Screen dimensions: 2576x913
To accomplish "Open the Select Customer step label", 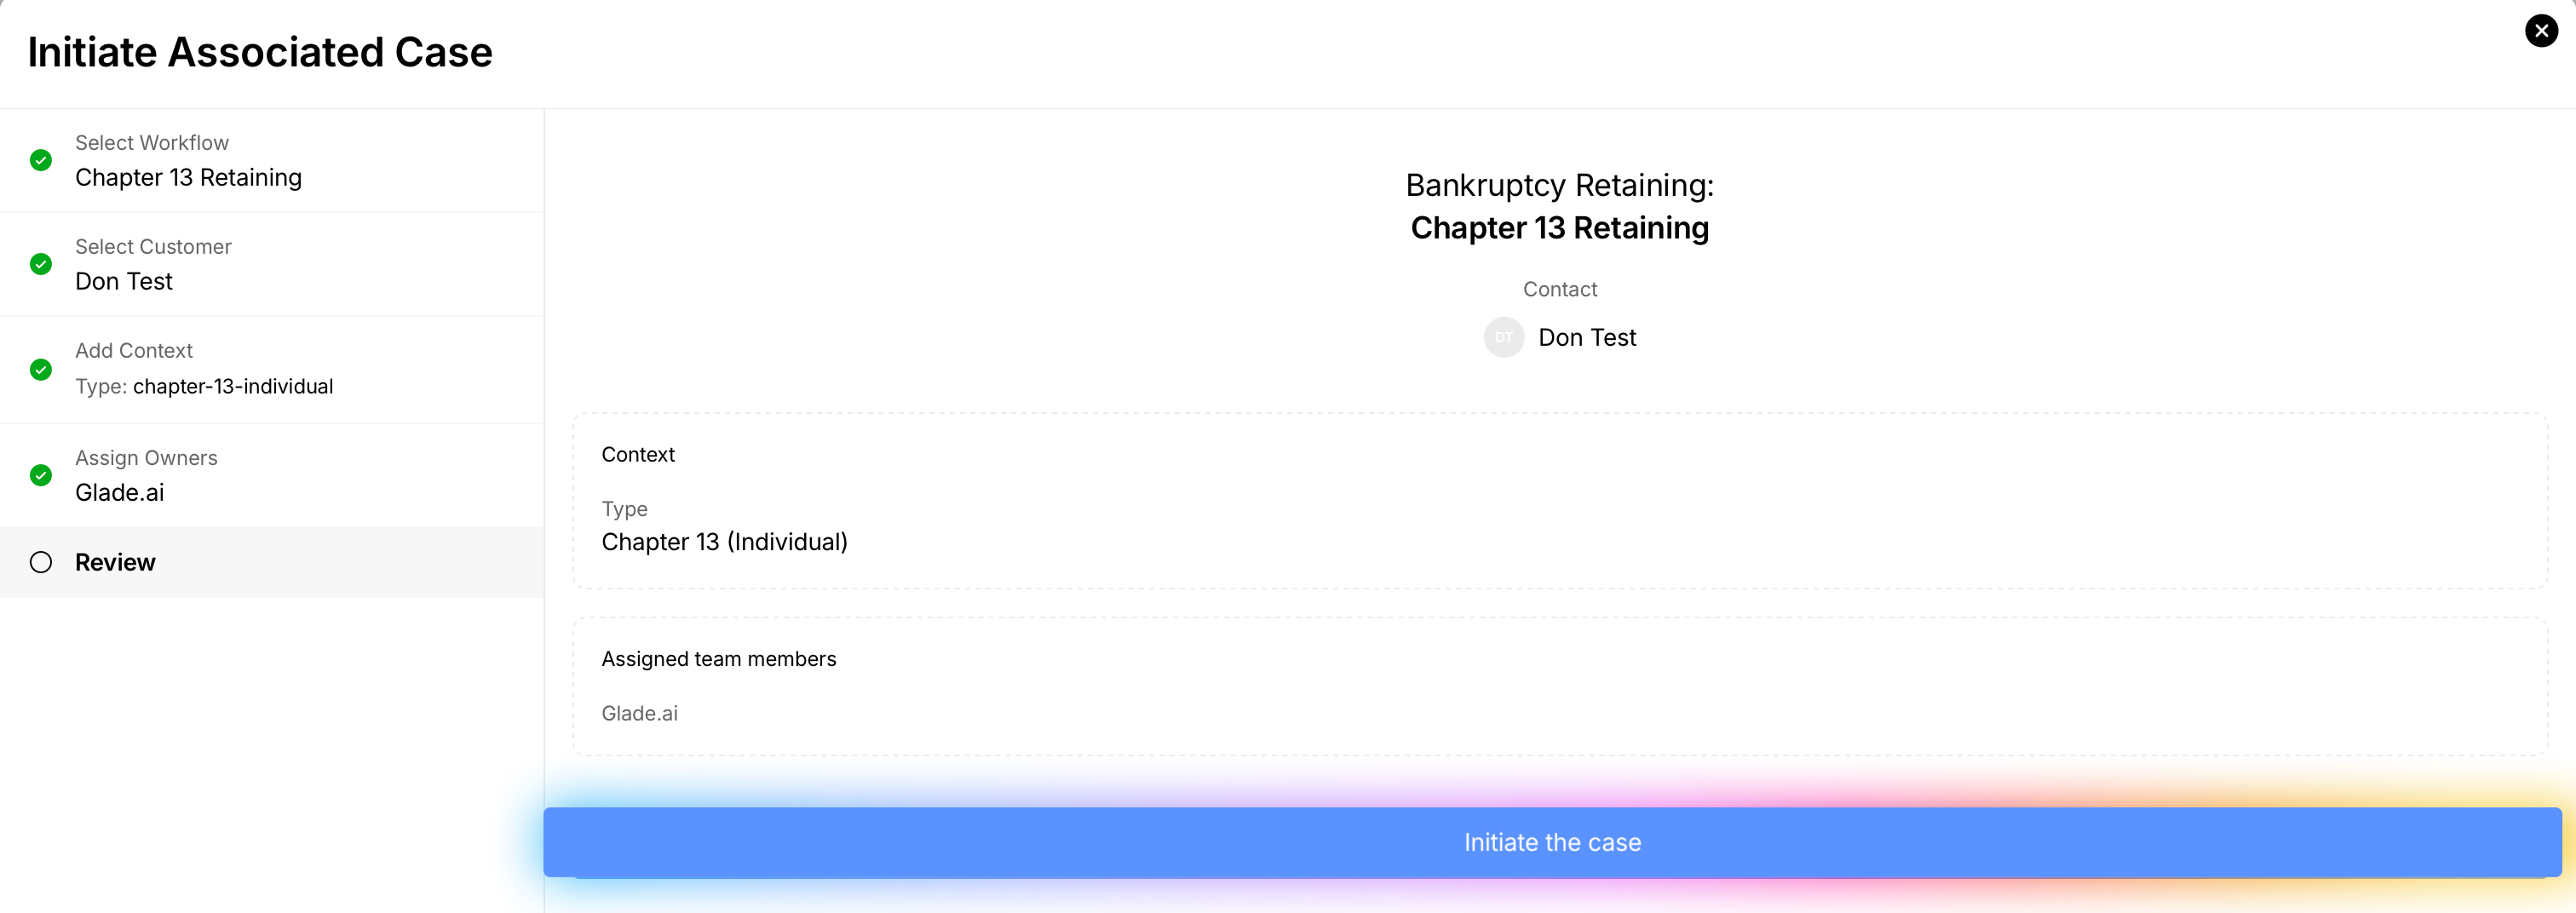I will pos(153,247).
